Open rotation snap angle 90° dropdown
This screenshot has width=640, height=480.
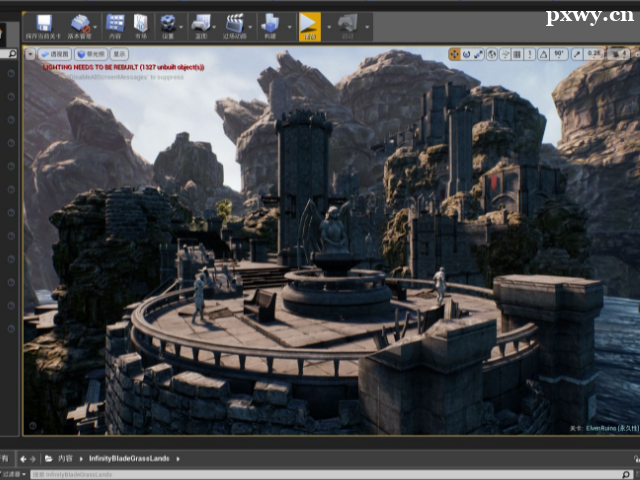pyautogui.click(x=559, y=54)
